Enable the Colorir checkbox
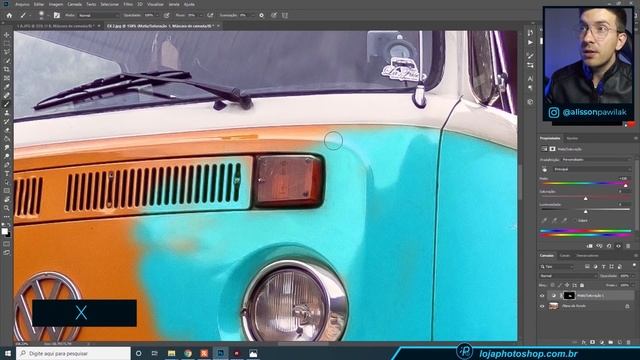The image size is (640, 360). pos(576,220)
